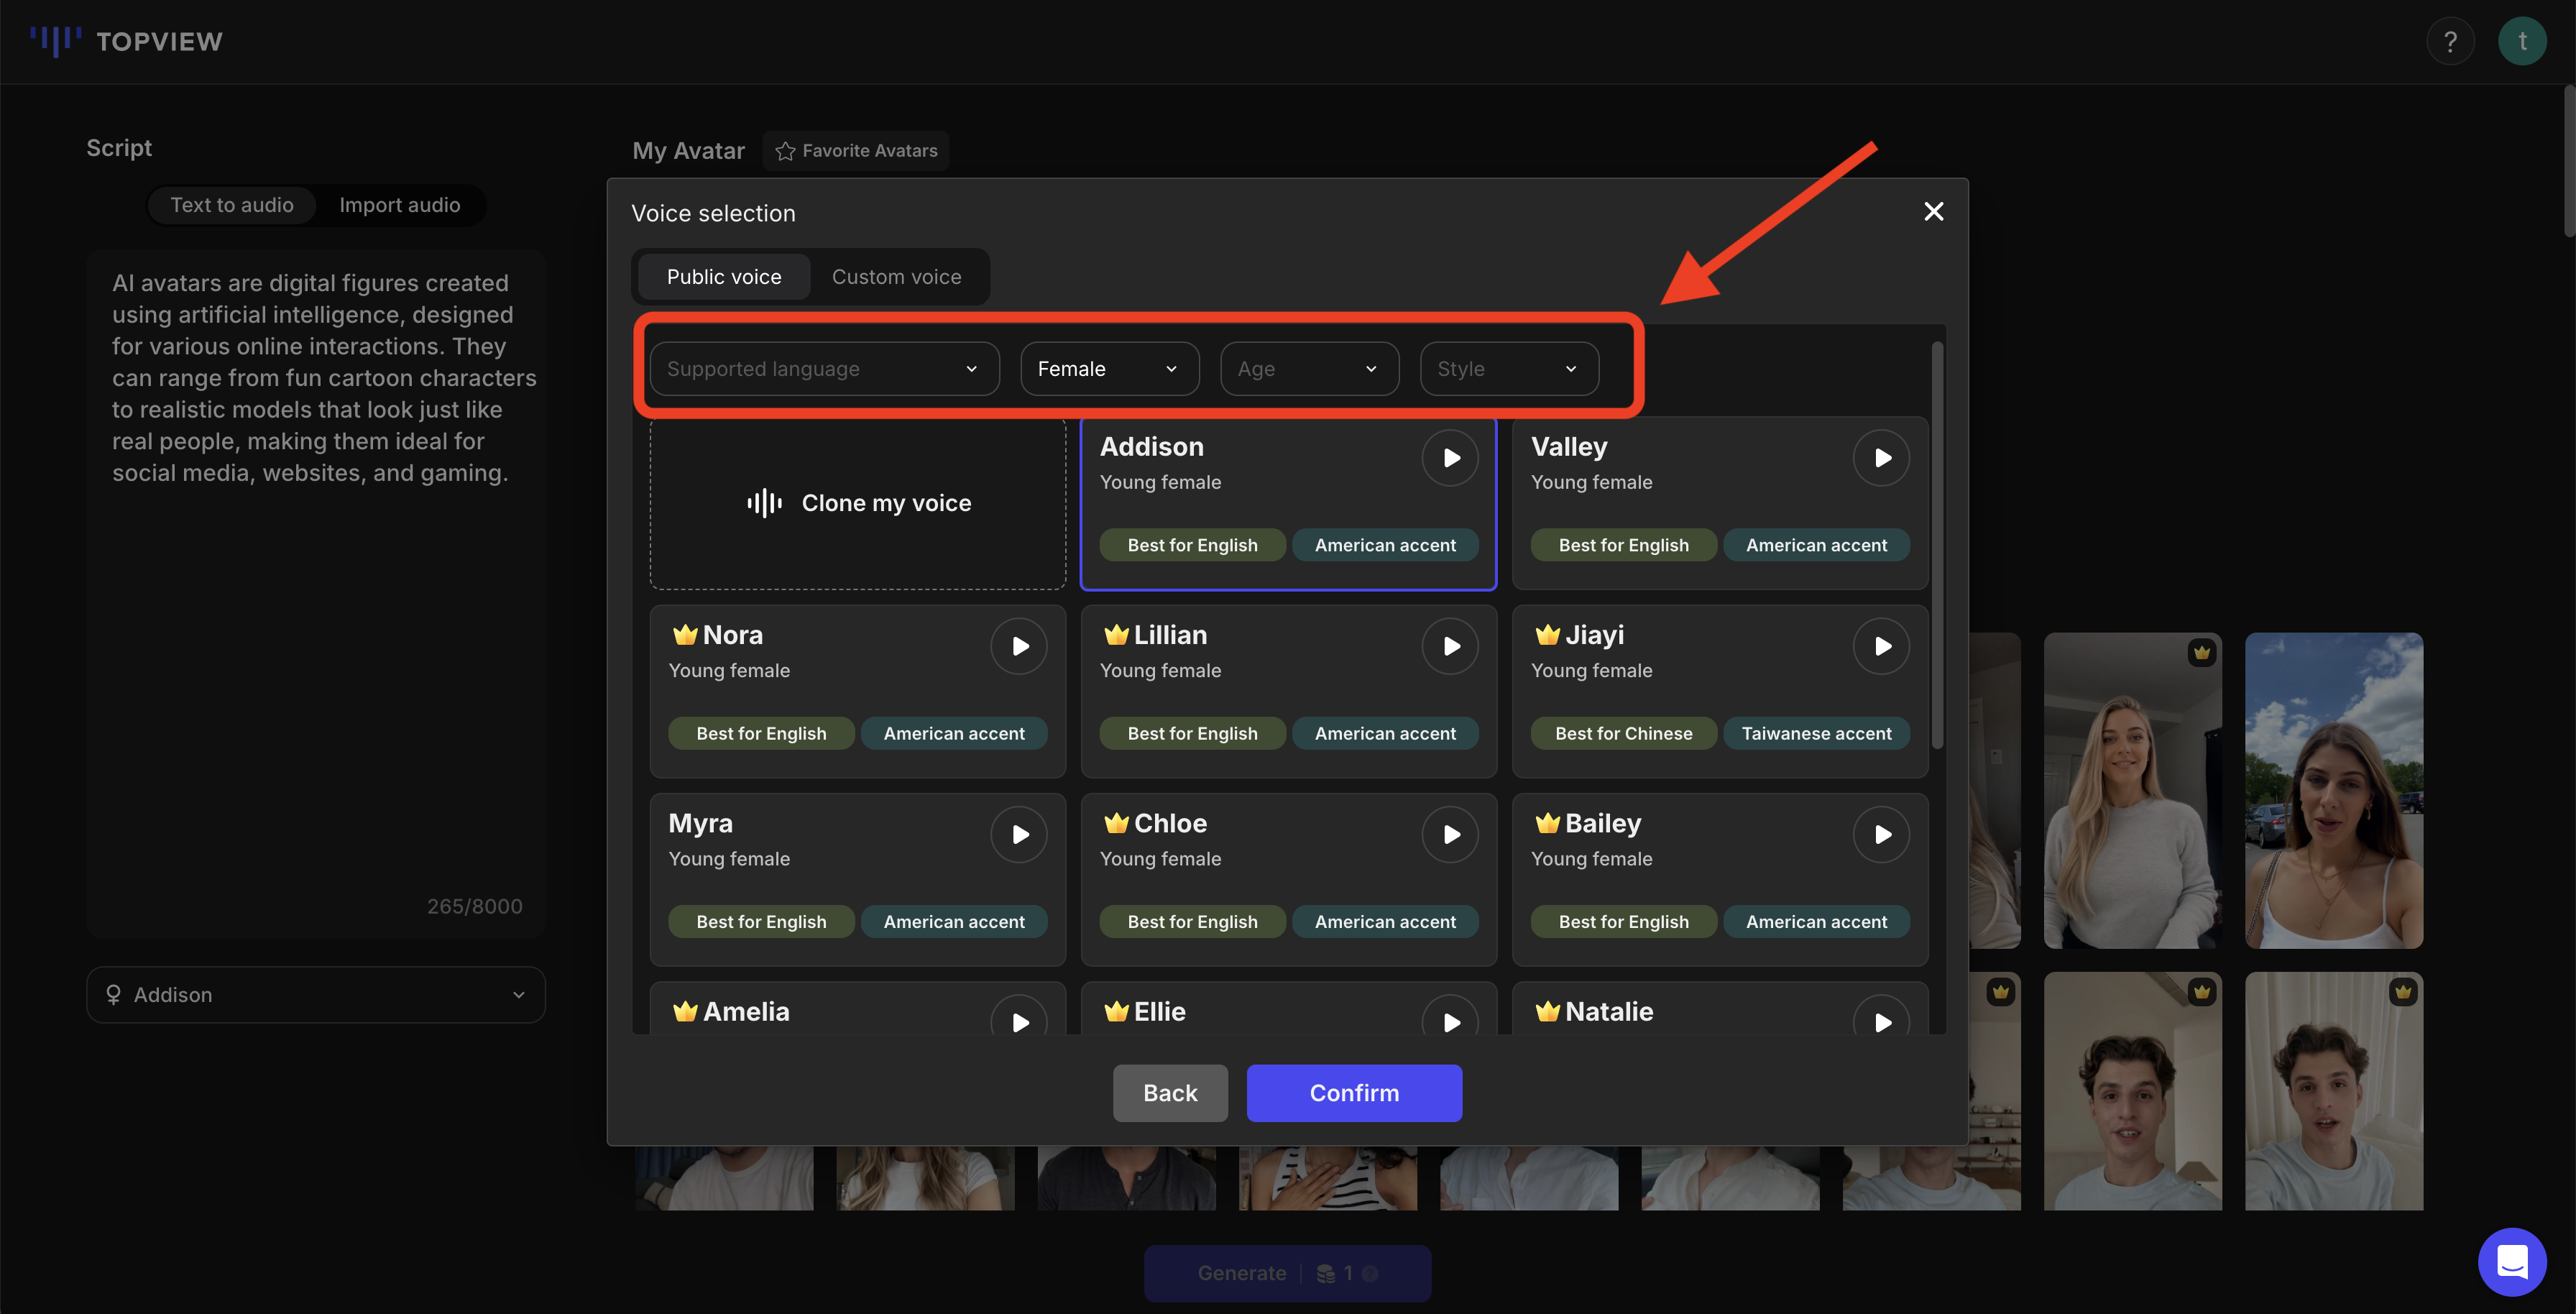Click the crown icon beside Lillian
This screenshot has width=2576, height=1314.
click(1116, 634)
